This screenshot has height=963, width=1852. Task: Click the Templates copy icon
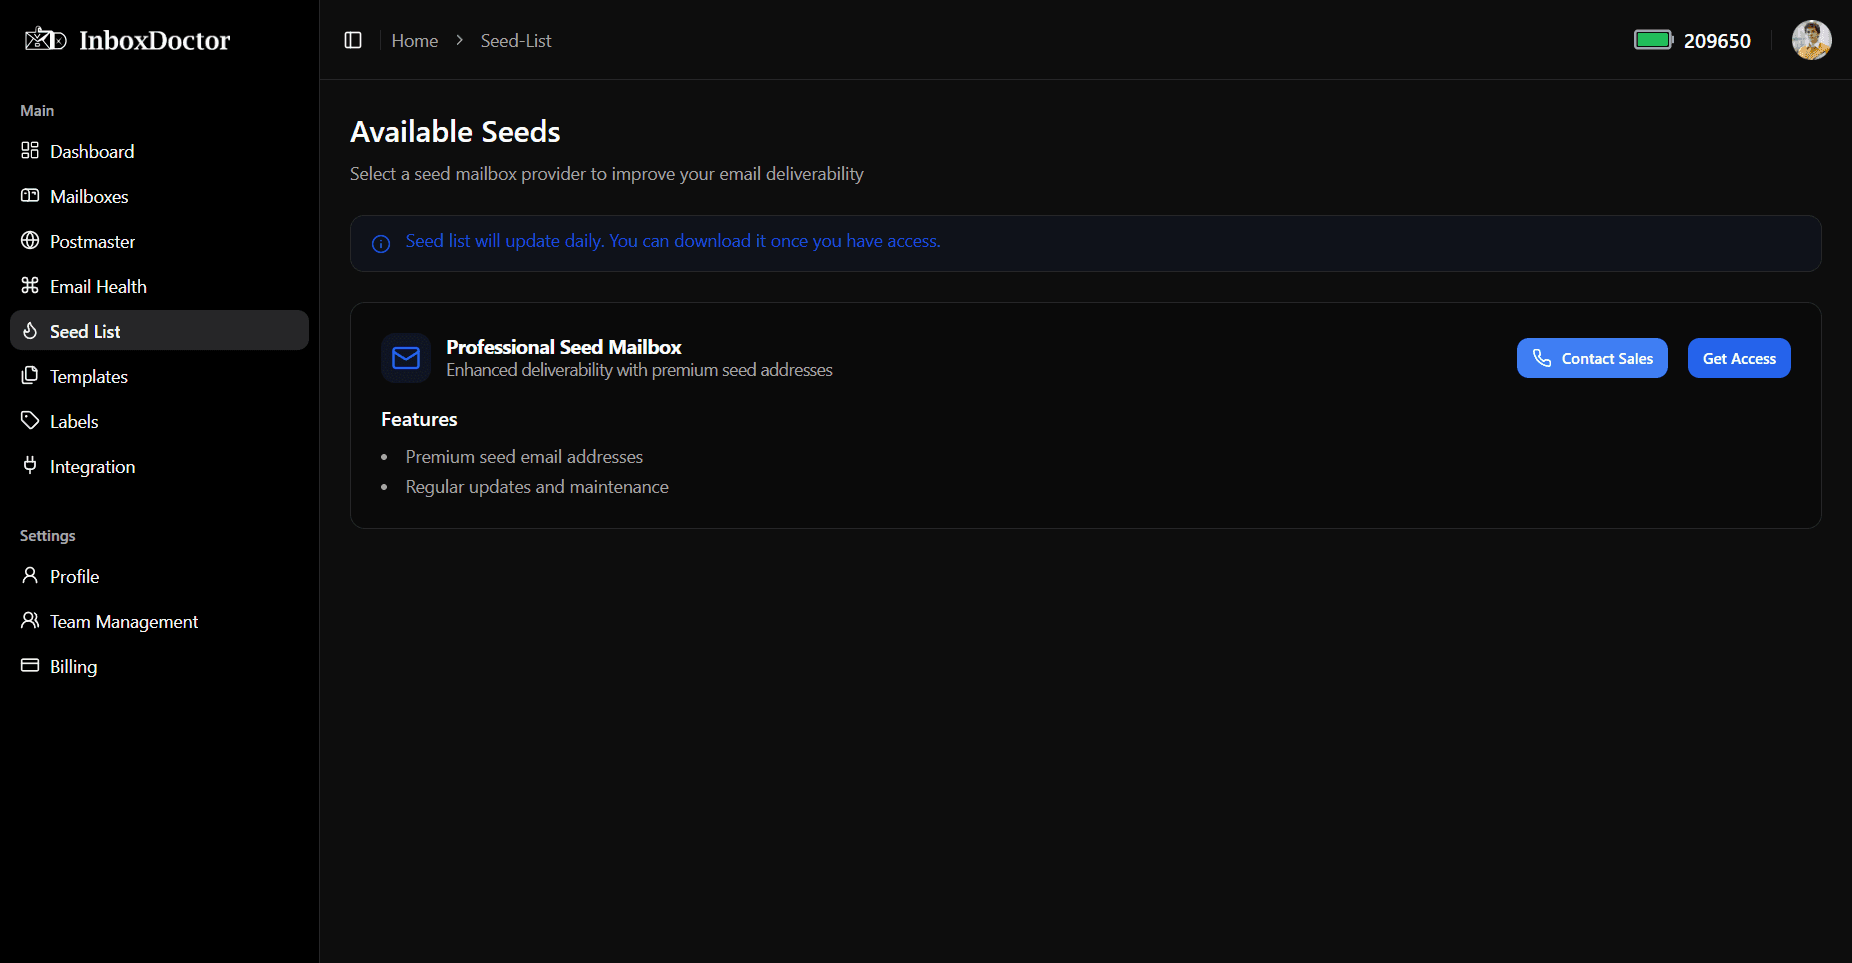pos(30,375)
